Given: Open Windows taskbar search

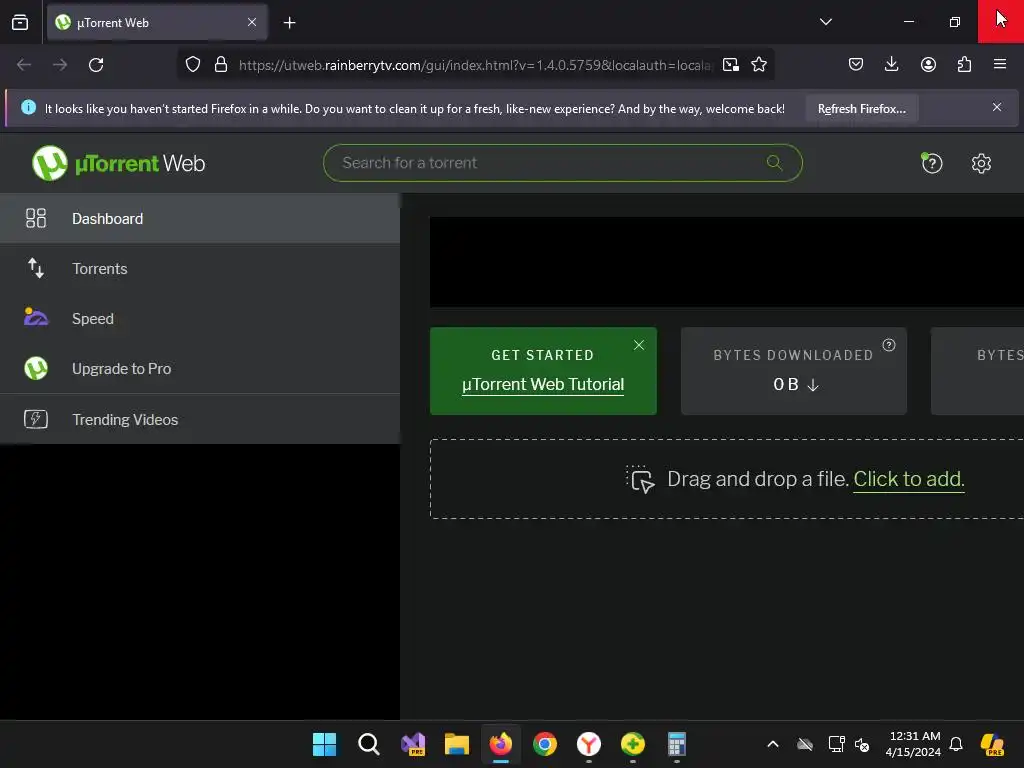Looking at the screenshot, I should click(x=368, y=744).
